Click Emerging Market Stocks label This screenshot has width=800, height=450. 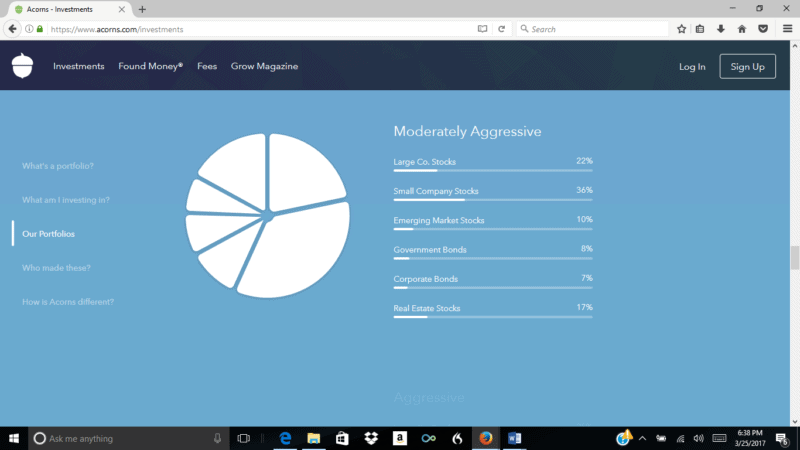tap(439, 220)
